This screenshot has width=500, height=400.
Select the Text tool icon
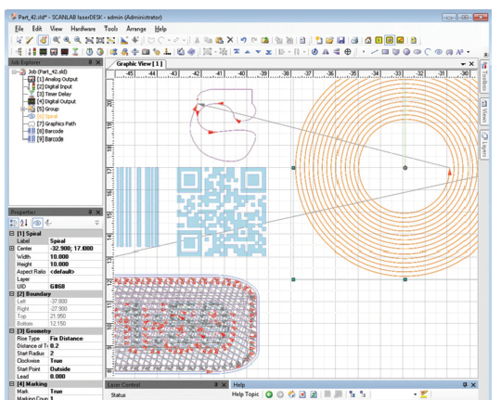pos(460,52)
